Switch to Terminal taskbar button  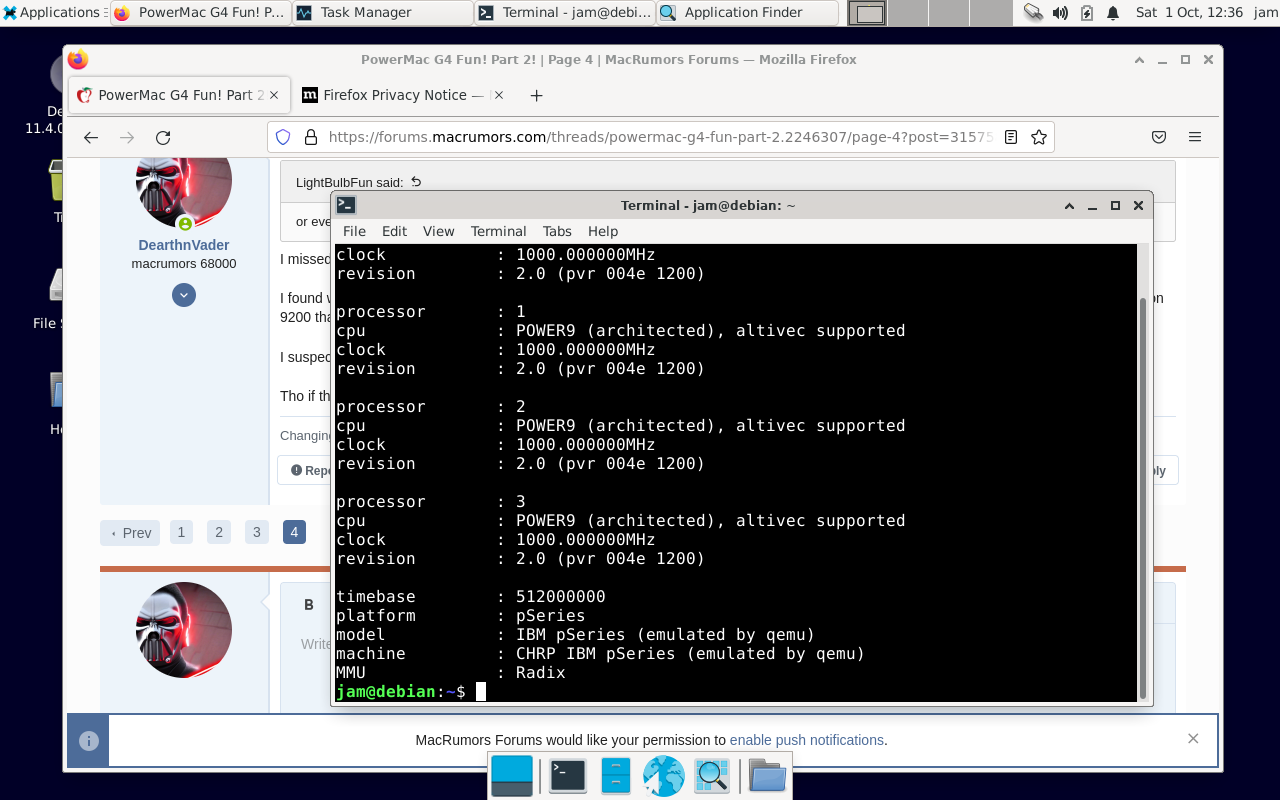click(x=565, y=13)
